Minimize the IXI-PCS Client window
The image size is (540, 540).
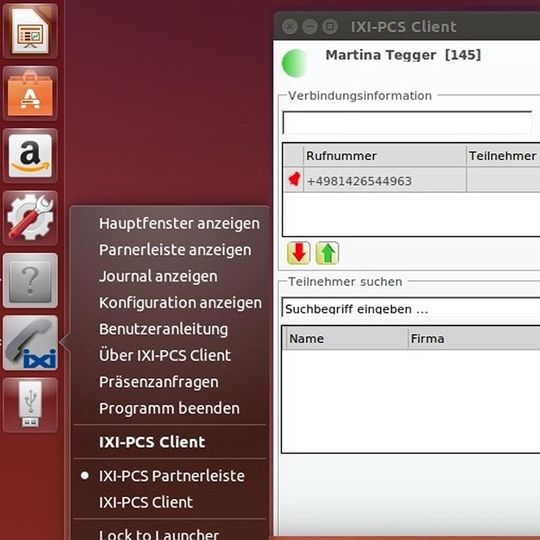(310, 27)
